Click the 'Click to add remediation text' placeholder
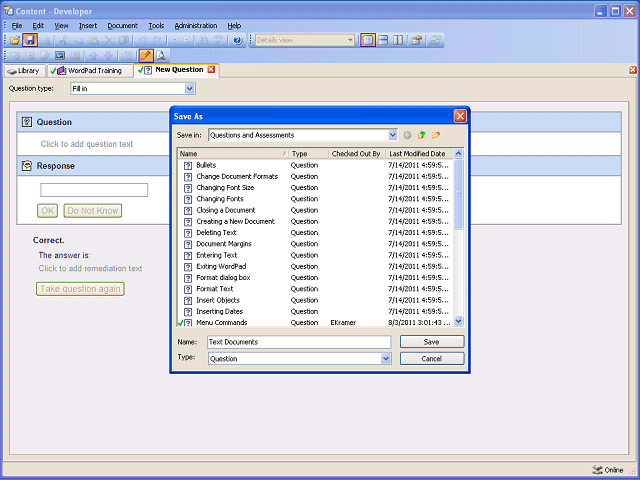The width and height of the screenshot is (640, 480). pos(90,269)
